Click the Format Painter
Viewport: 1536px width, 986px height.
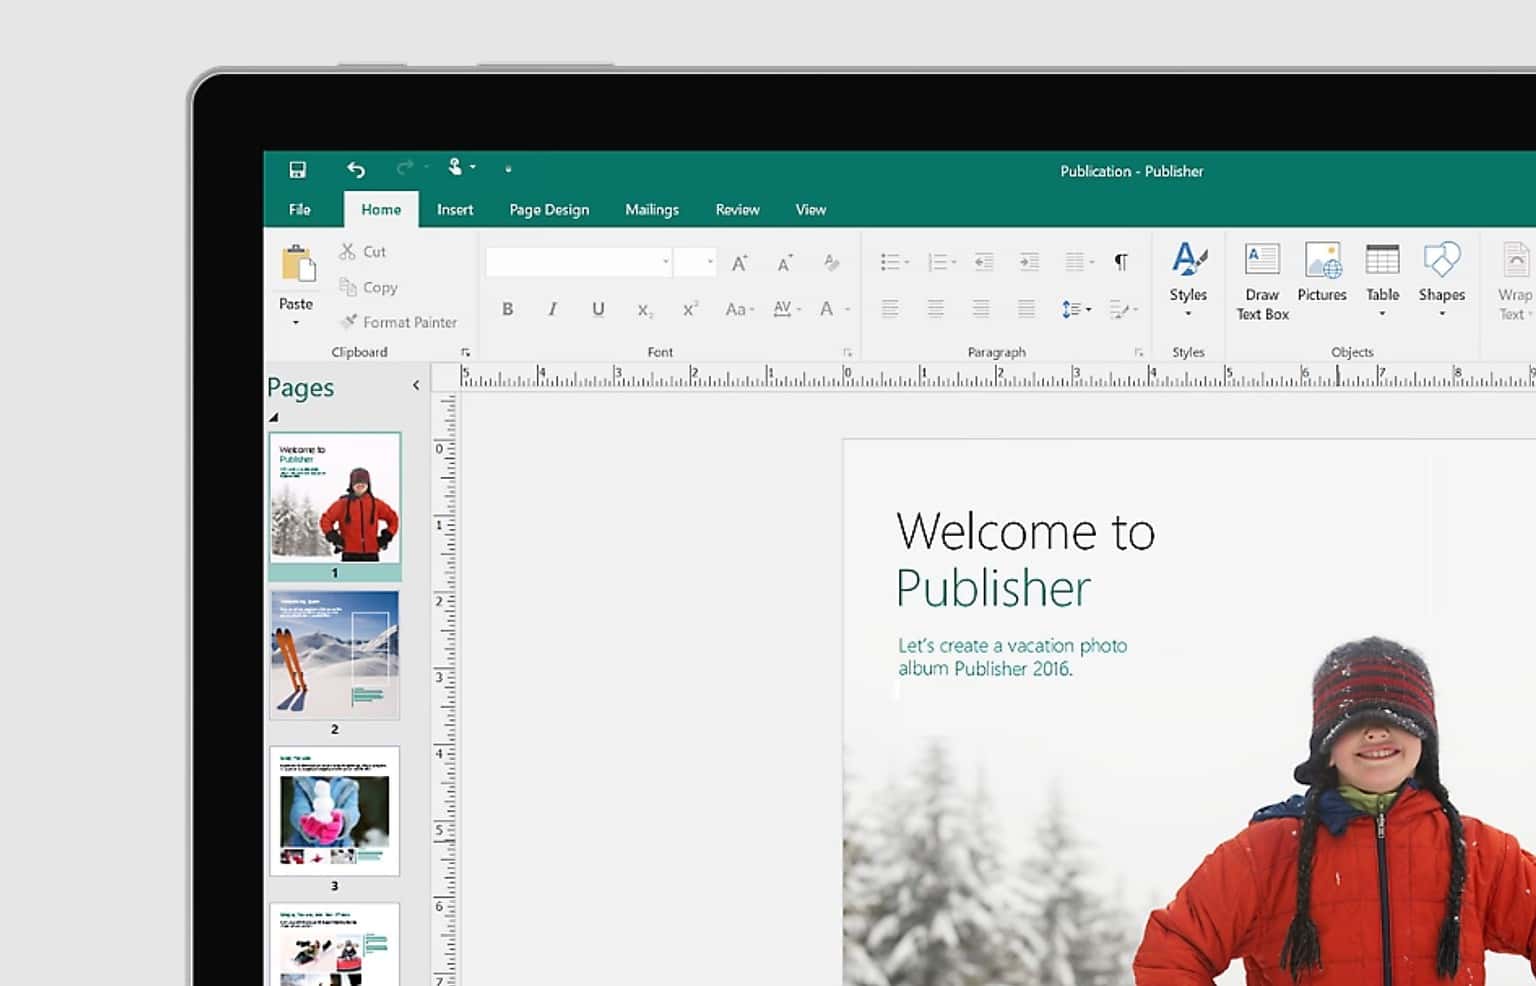pos(399,322)
